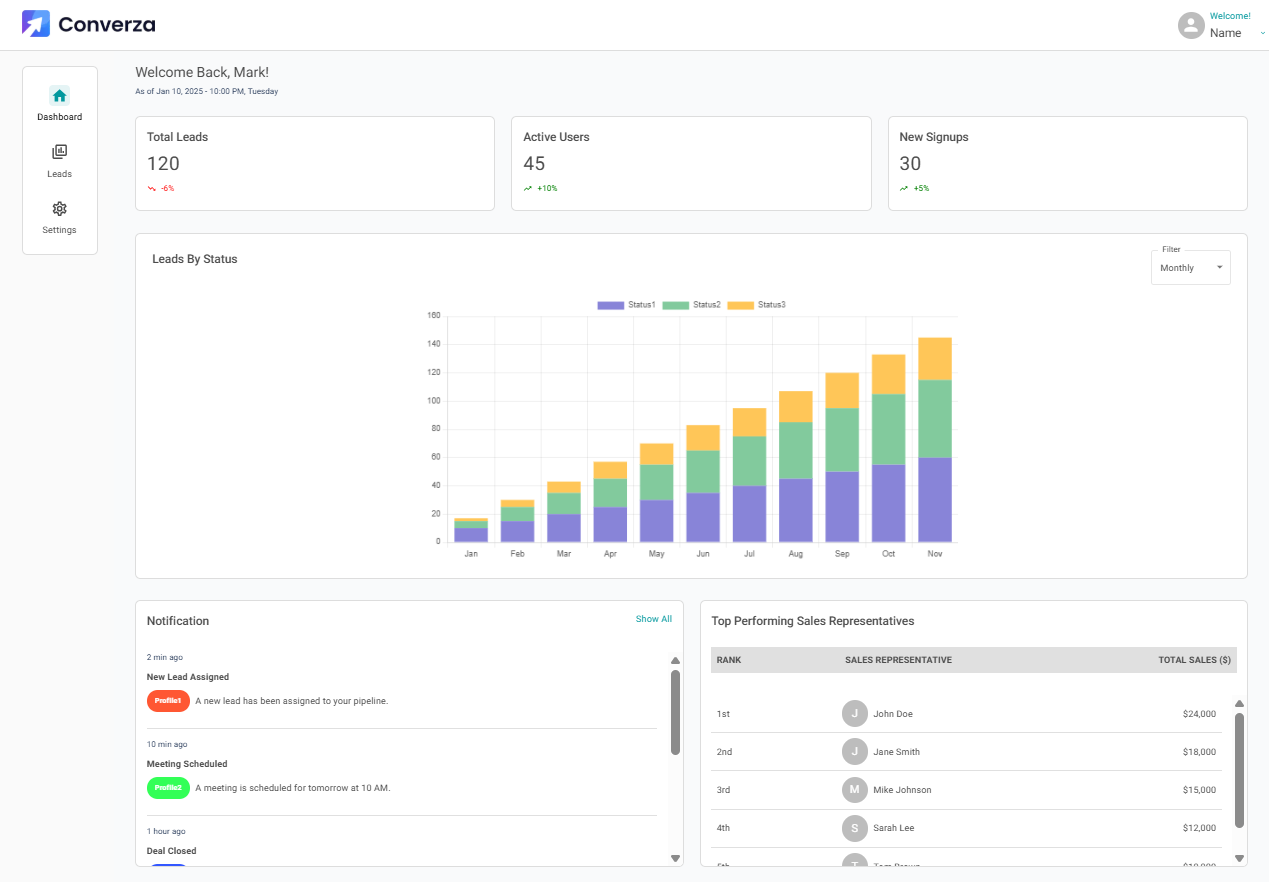The height and width of the screenshot is (882, 1269).
Task: Click the New Lead Assigned notification title
Action: point(188,677)
